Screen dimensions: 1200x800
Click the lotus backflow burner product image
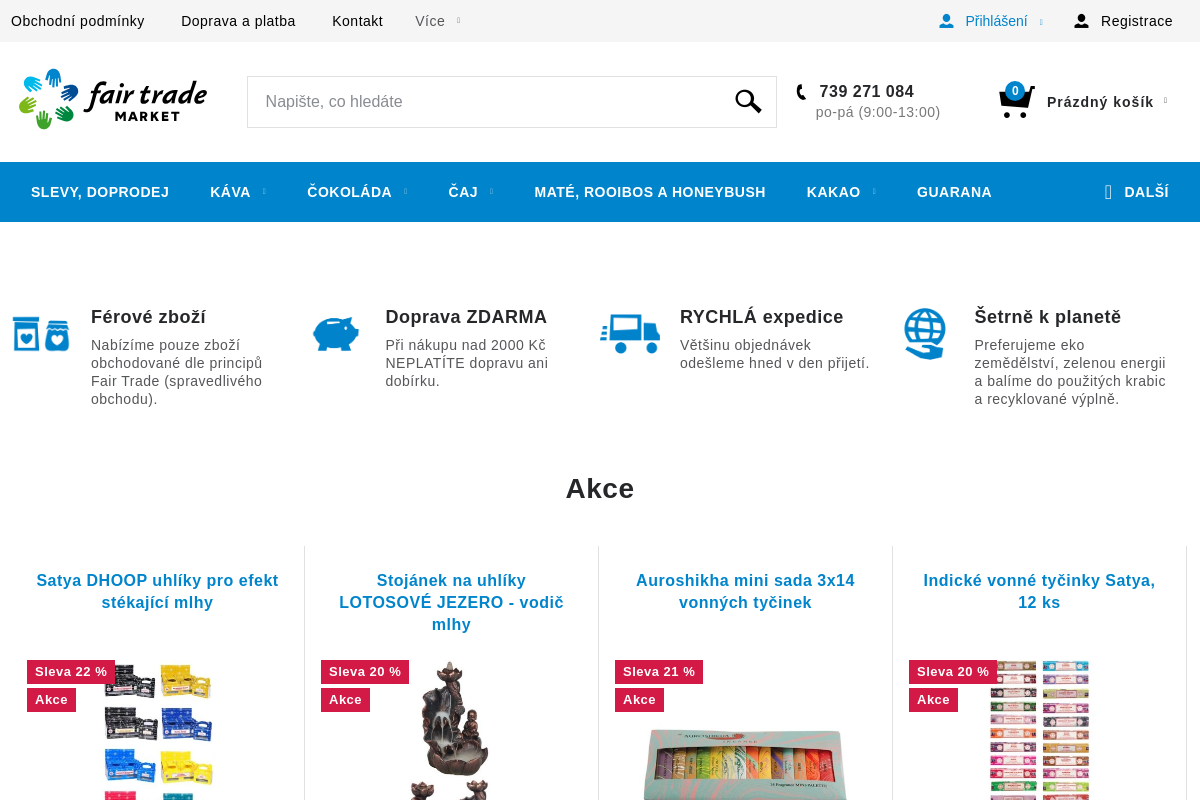[450, 730]
